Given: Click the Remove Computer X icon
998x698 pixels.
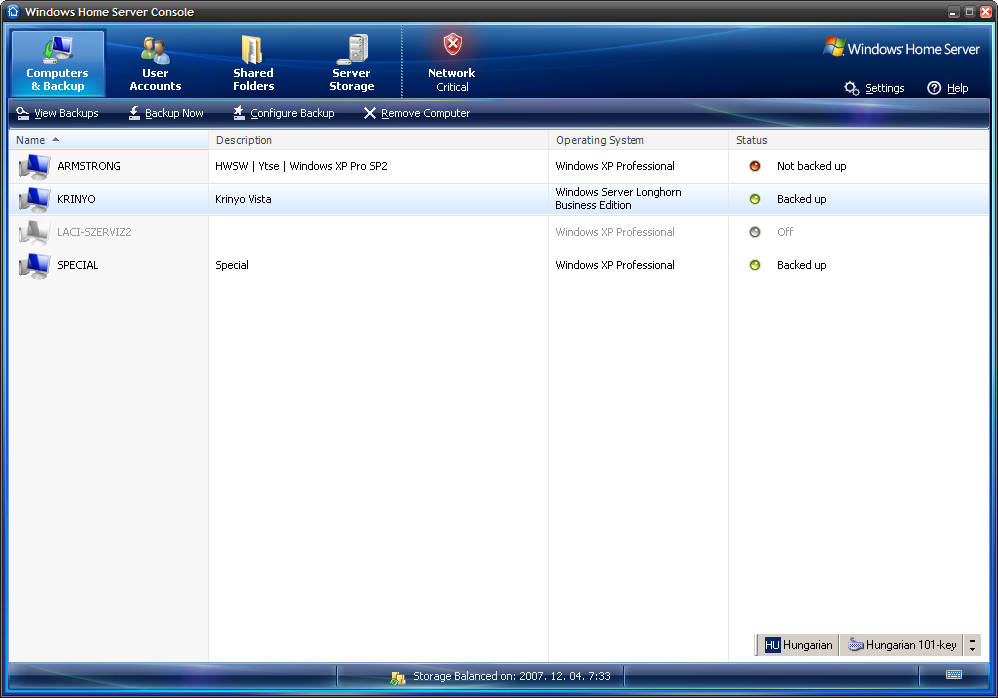Looking at the screenshot, I should point(370,113).
